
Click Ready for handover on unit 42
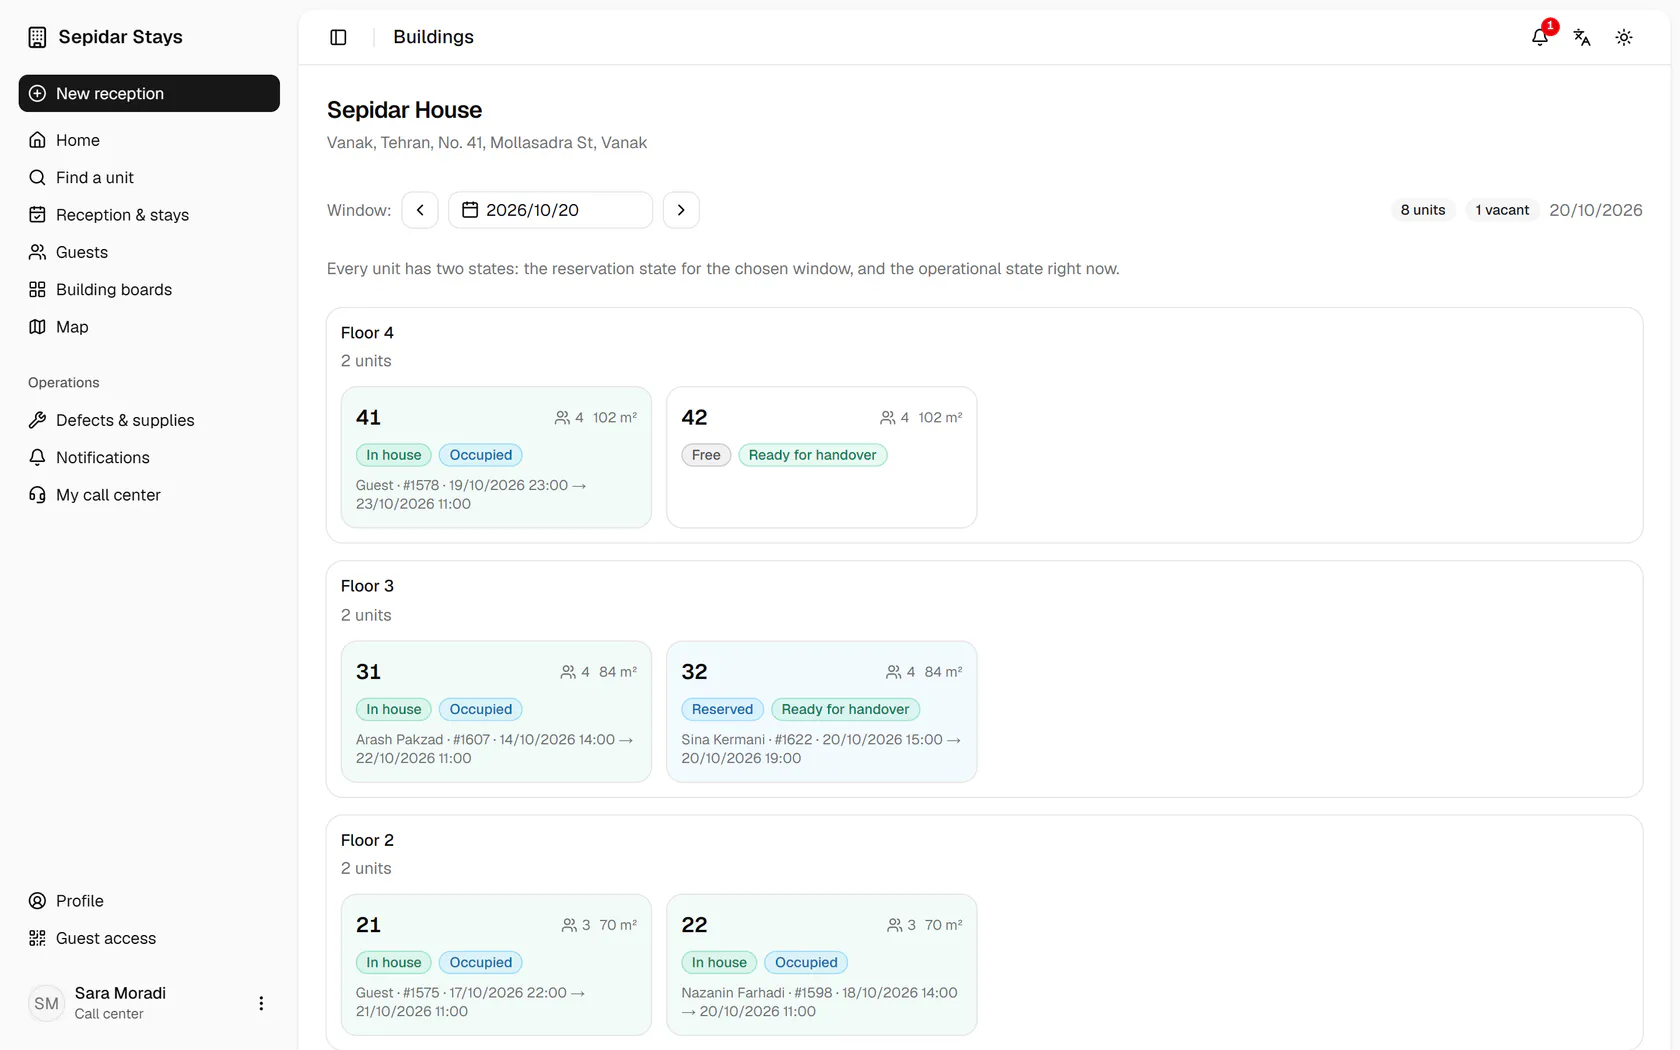click(812, 455)
